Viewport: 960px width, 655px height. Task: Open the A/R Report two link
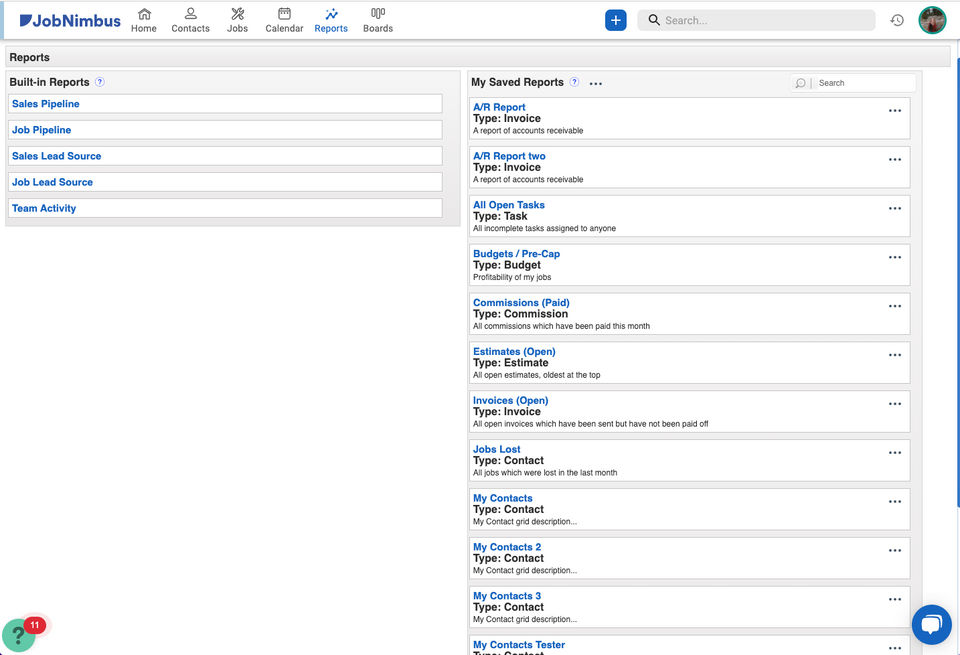coord(509,156)
